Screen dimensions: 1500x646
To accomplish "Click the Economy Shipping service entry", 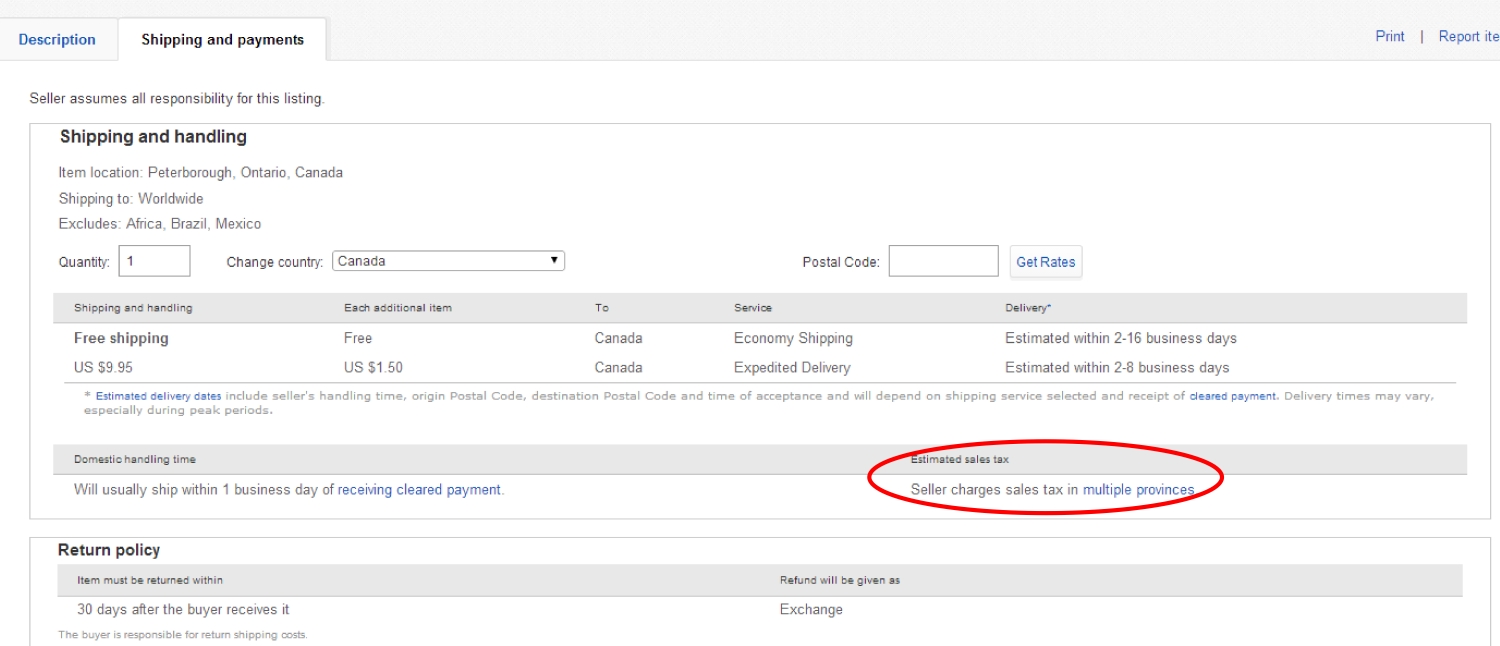I will (x=793, y=338).
